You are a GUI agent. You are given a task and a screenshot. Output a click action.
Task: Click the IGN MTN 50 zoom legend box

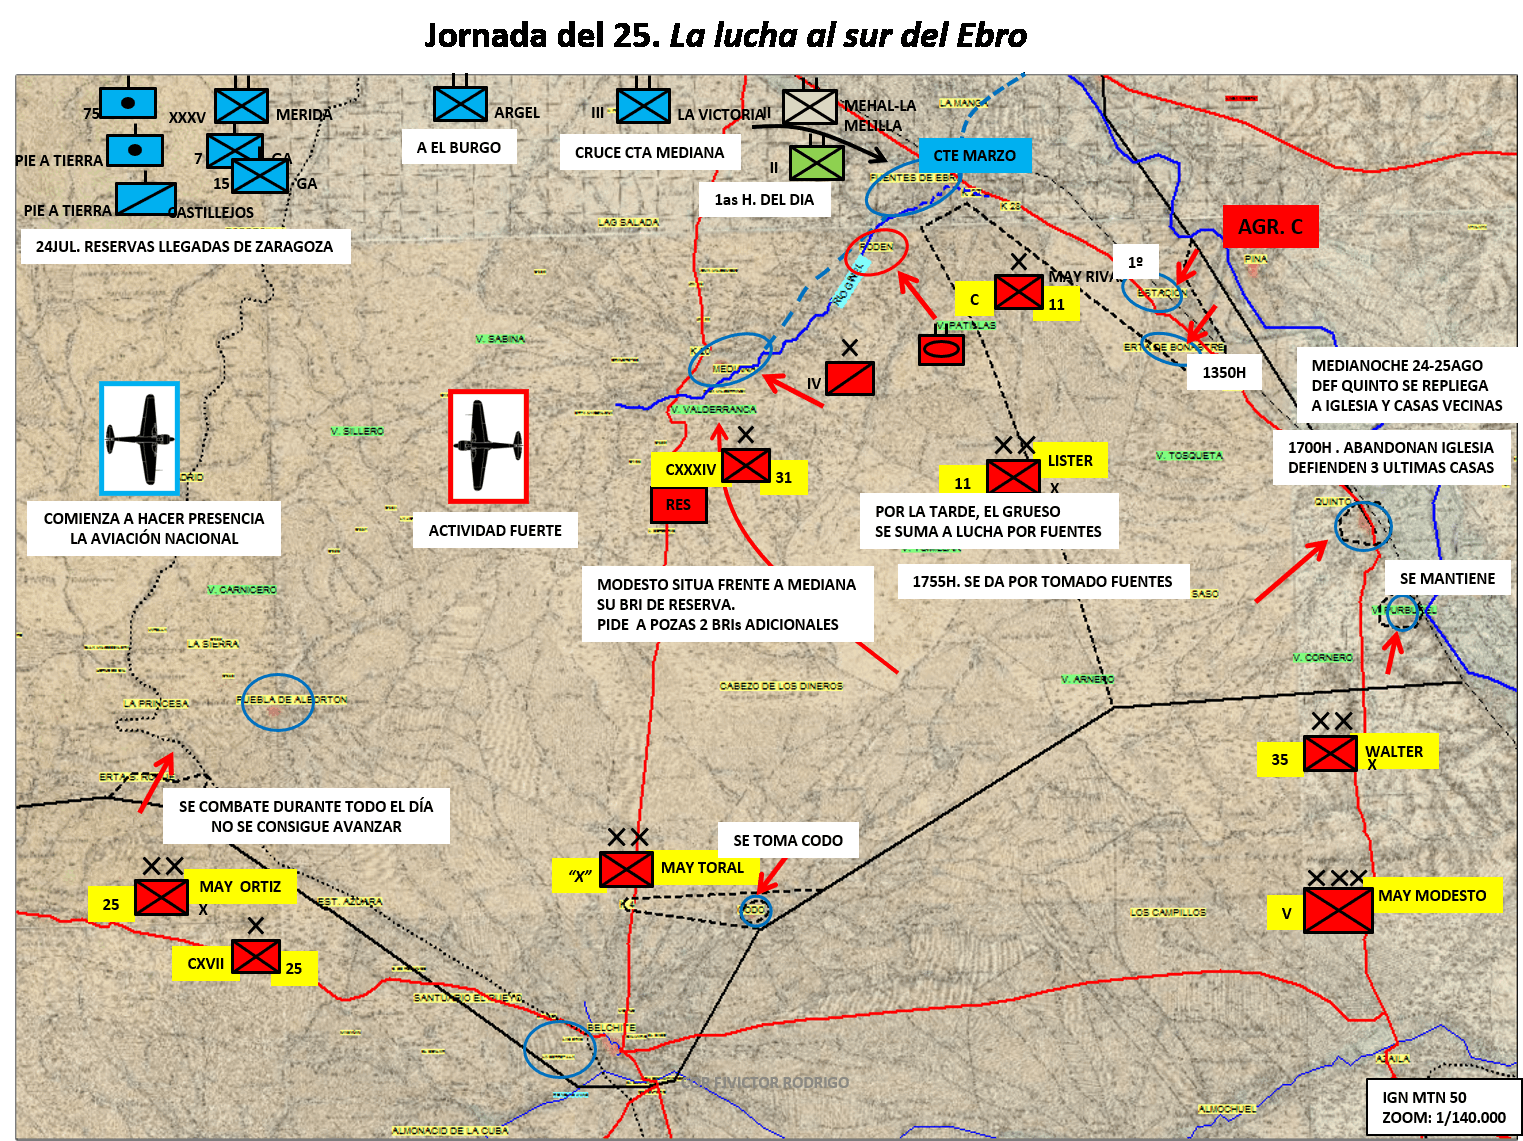(x=1444, y=1107)
